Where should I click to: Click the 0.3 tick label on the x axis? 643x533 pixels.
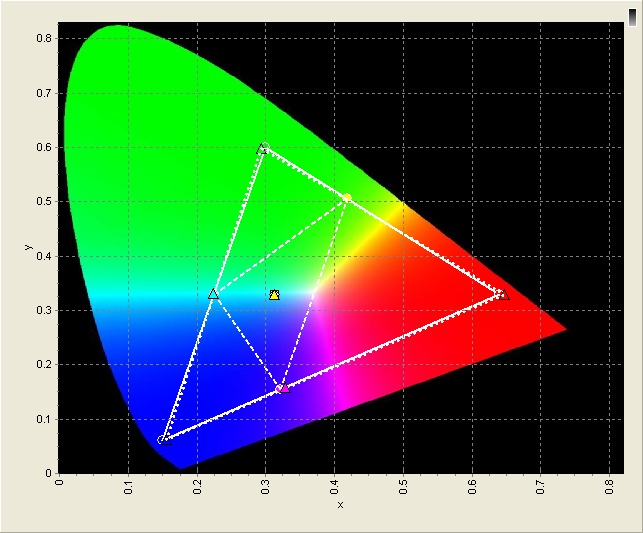[x=266, y=488]
